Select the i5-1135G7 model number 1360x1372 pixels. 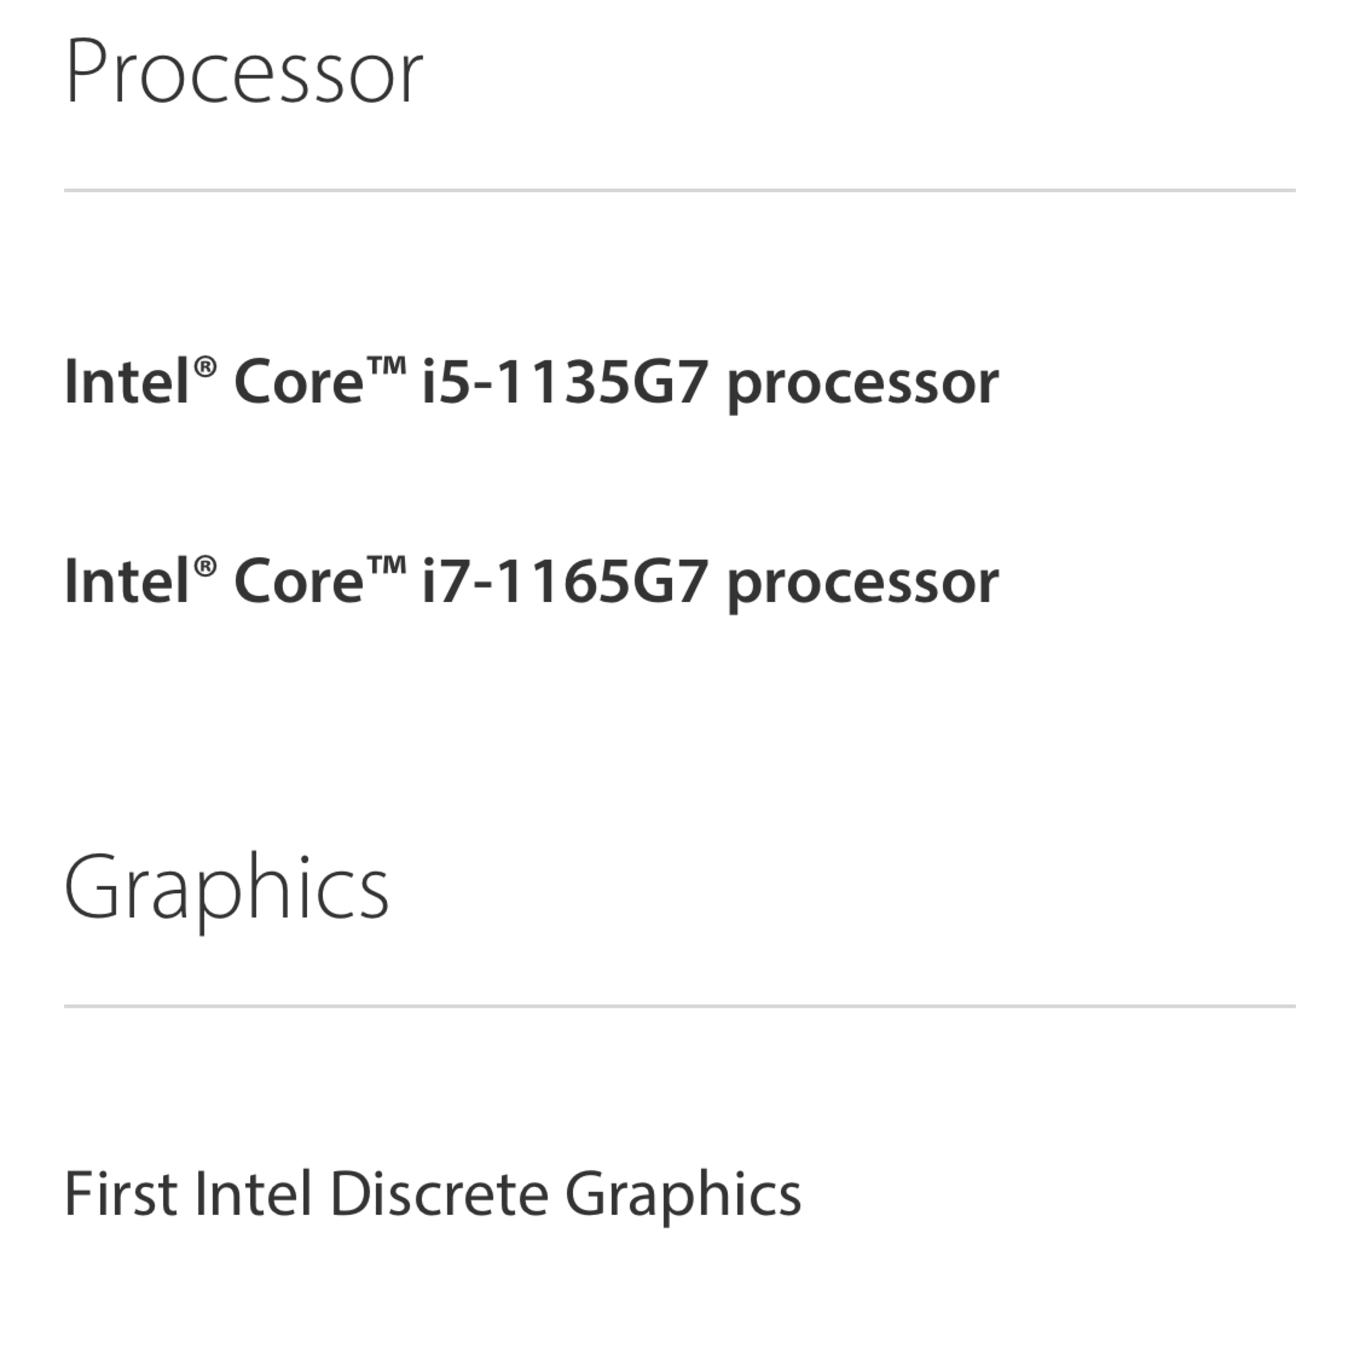(x=565, y=382)
